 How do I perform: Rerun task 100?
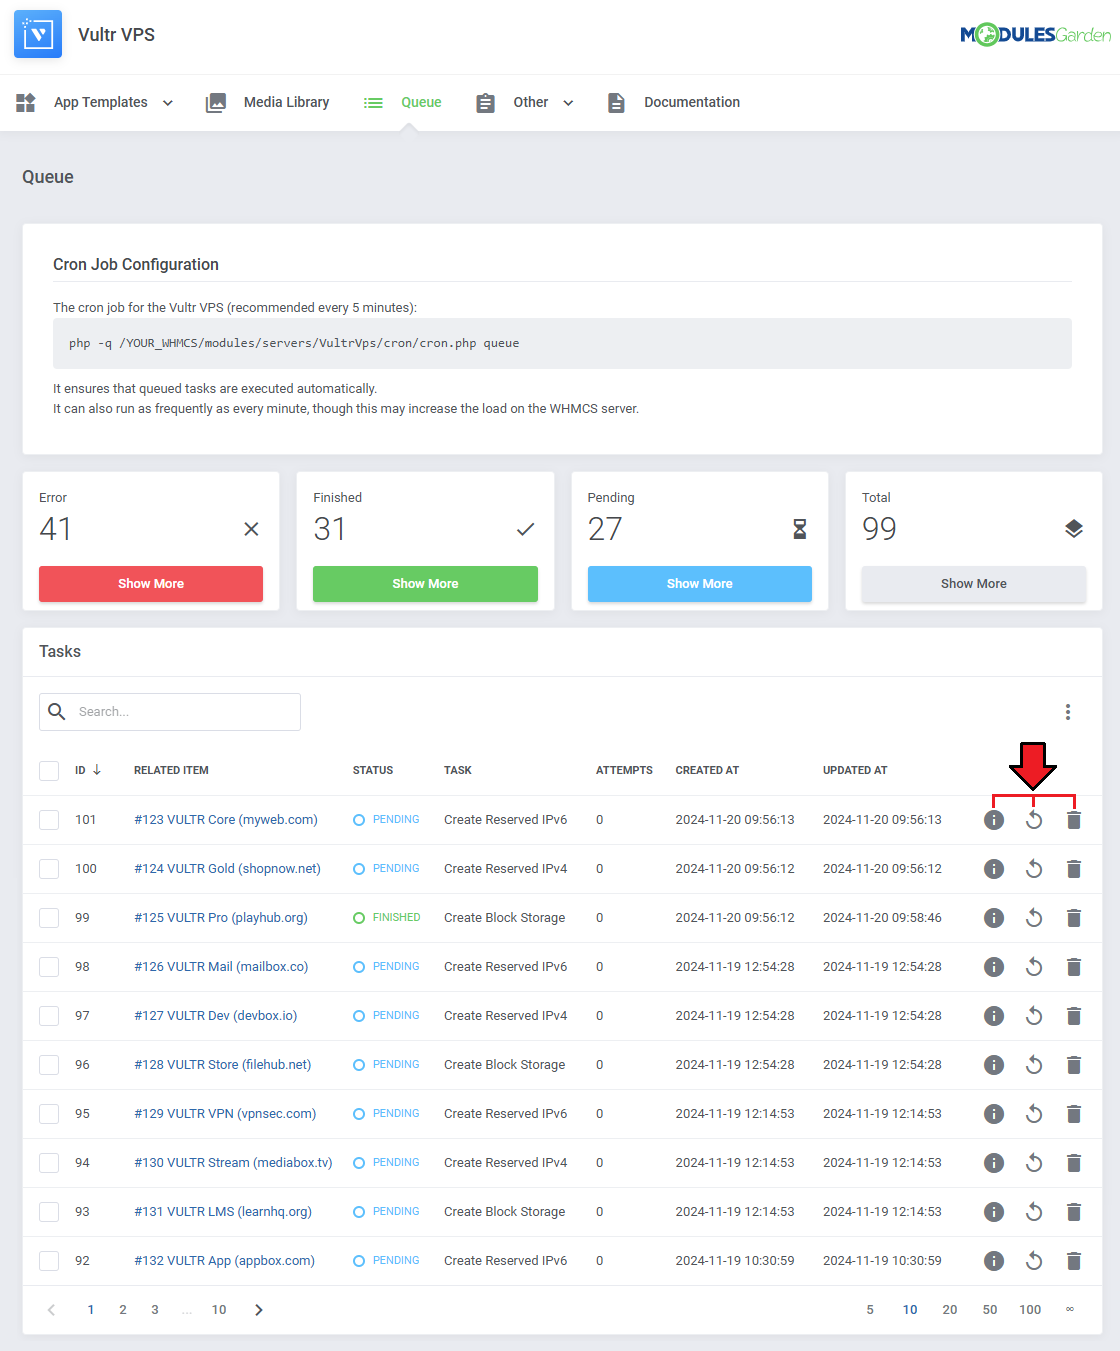tap(1034, 869)
